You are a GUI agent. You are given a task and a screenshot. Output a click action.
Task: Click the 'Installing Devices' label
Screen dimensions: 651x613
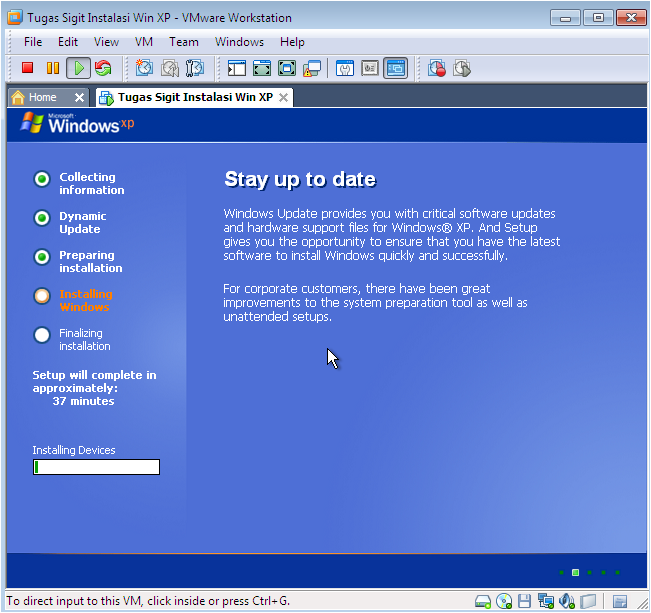click(74, 450)
